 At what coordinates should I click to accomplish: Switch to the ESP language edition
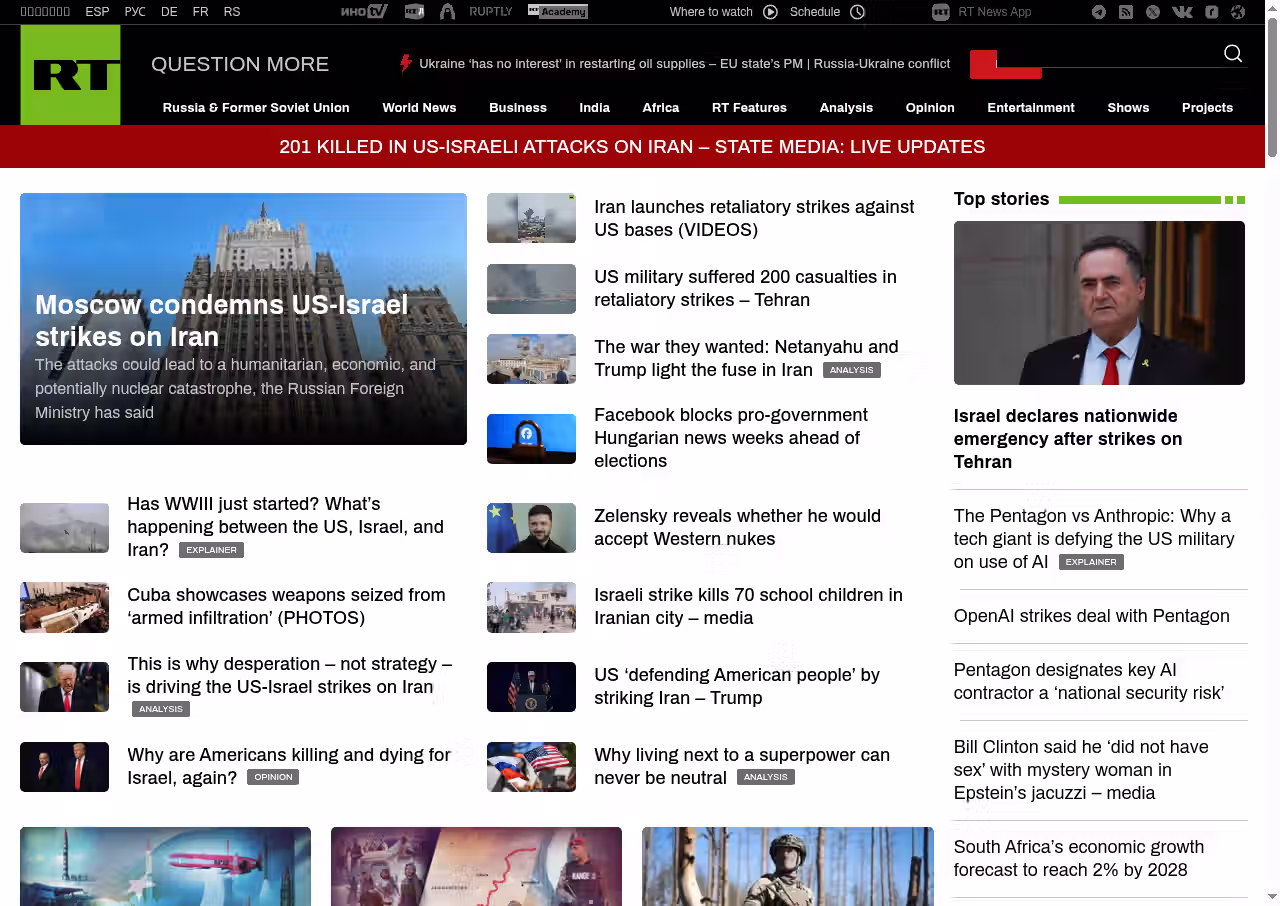97,12
